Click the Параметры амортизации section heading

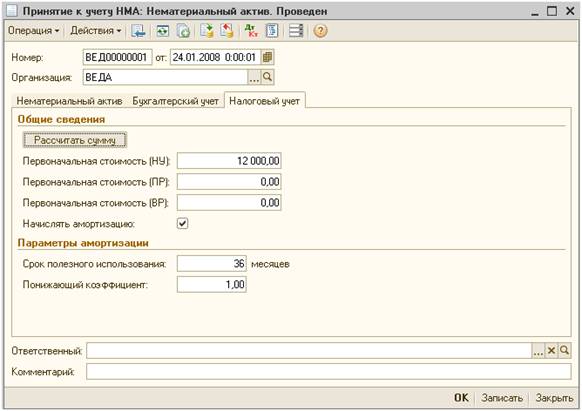[83, 243]
